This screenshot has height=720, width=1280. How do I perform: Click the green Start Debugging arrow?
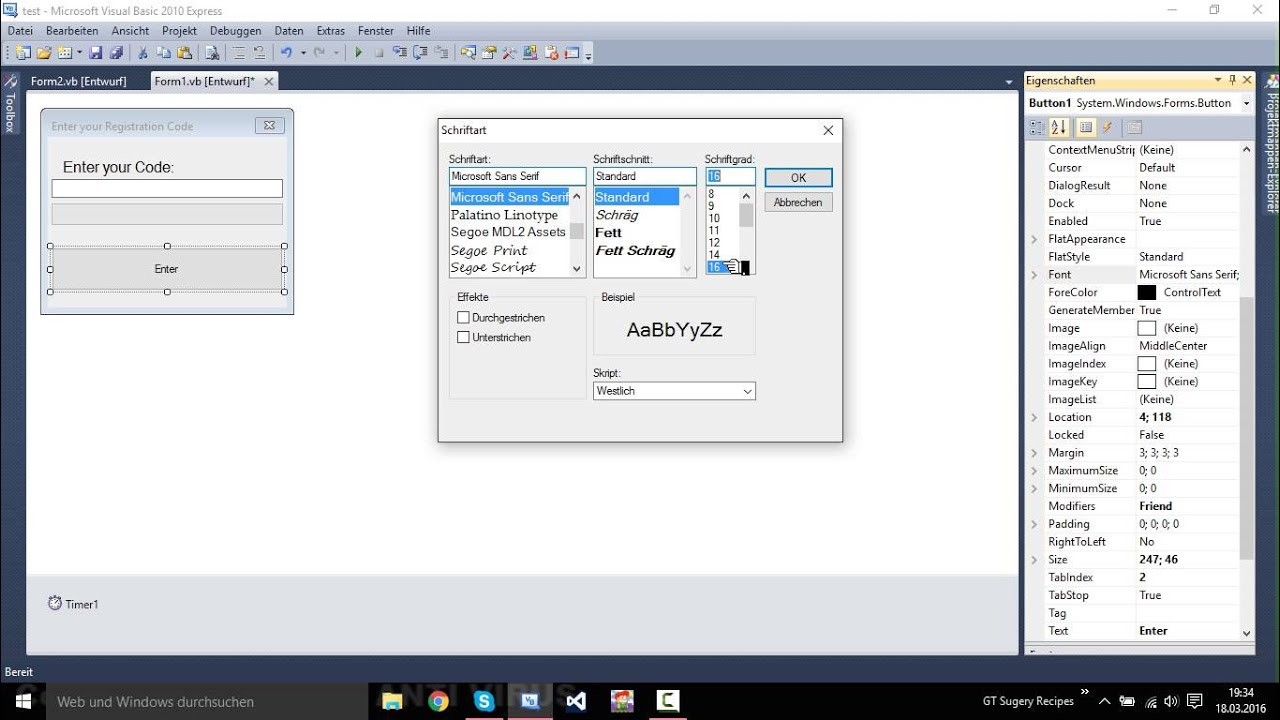[358, 52]
